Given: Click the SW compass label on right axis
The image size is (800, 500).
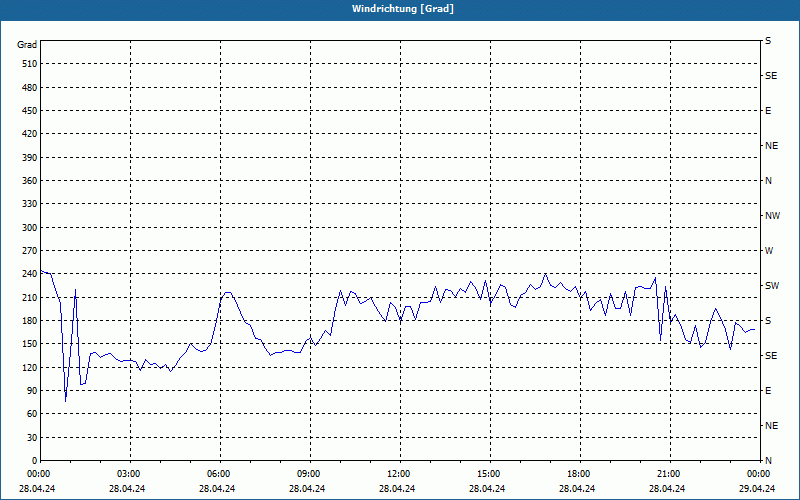Looking at the screenshot, I should (x=772, y=286).
